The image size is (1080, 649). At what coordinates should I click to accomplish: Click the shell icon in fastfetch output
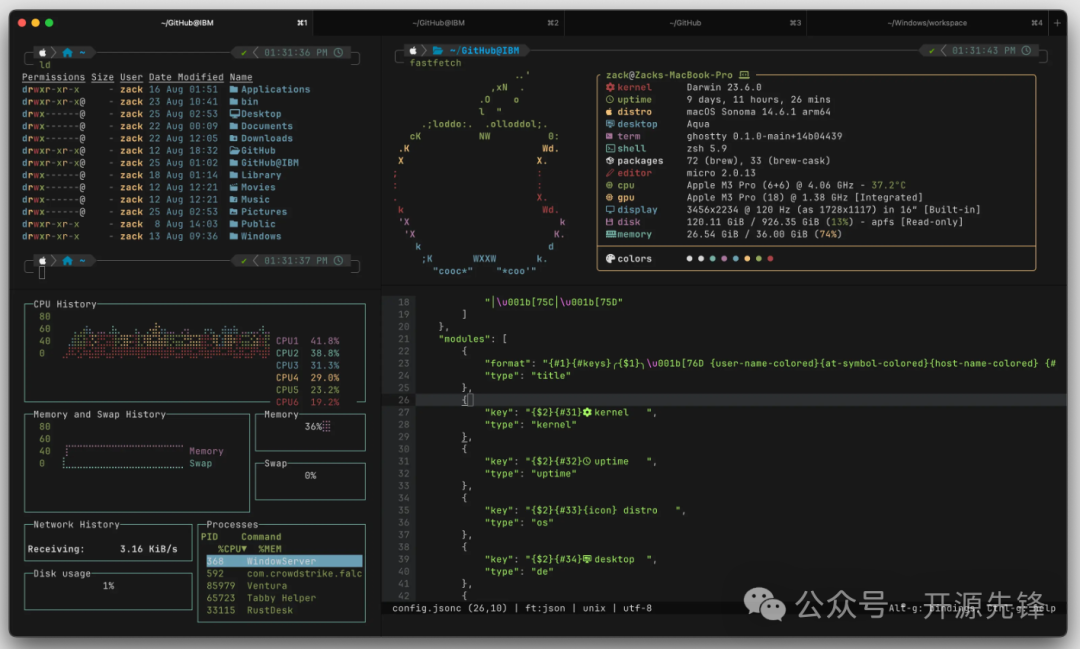[x=610, y=149]
